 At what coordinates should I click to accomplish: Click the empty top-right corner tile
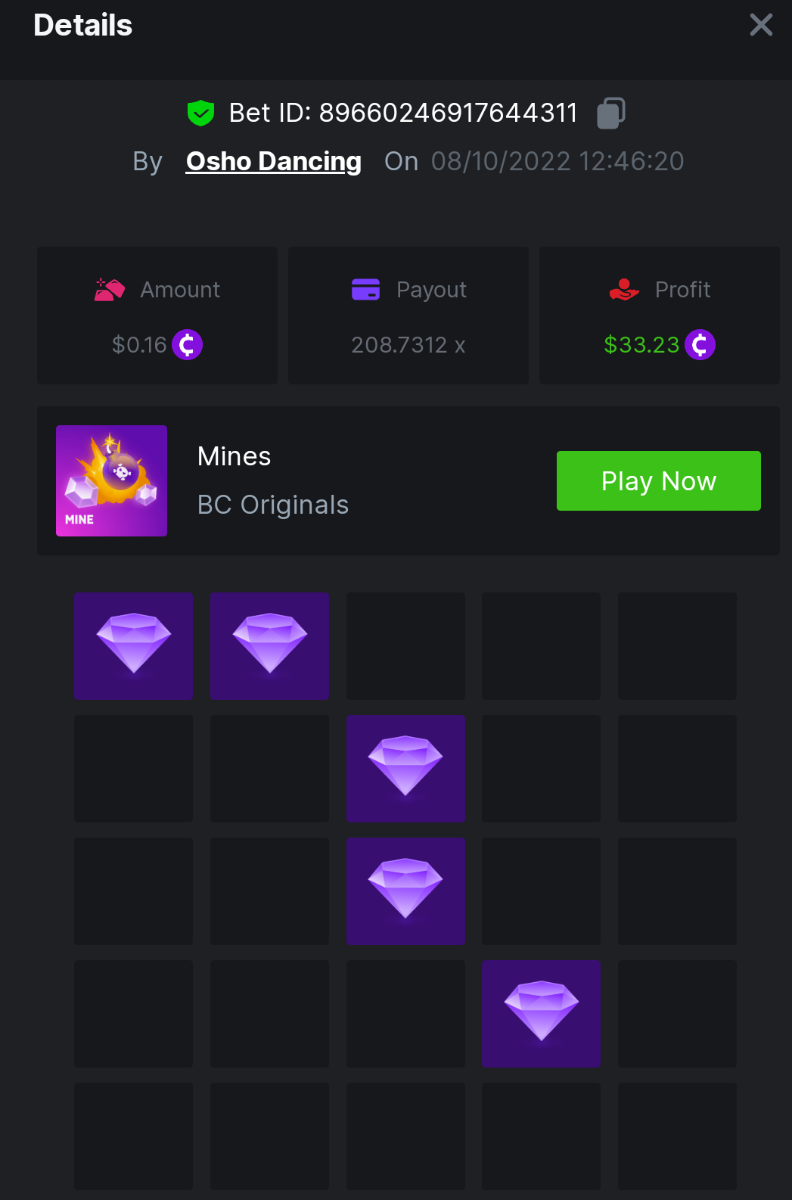pyautogui.click(x=677, y=646)
